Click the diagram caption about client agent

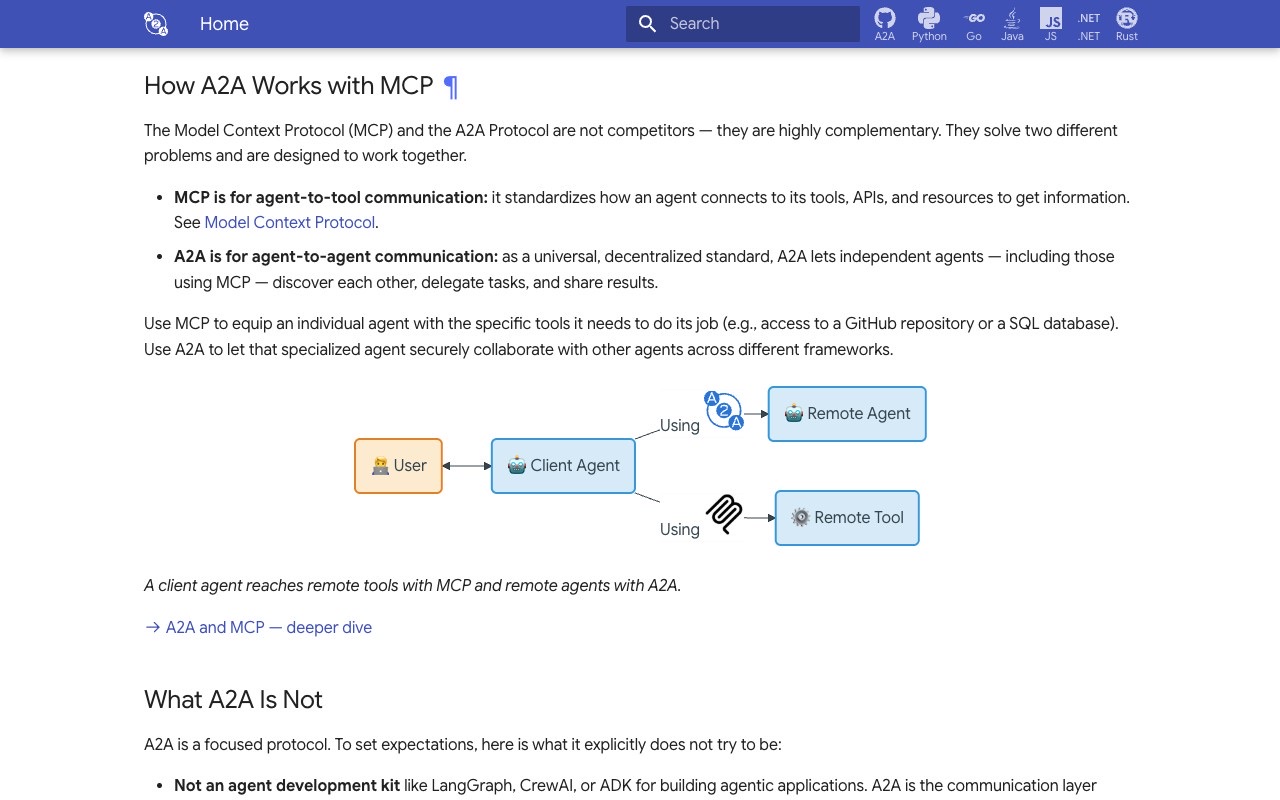point(412,586)
